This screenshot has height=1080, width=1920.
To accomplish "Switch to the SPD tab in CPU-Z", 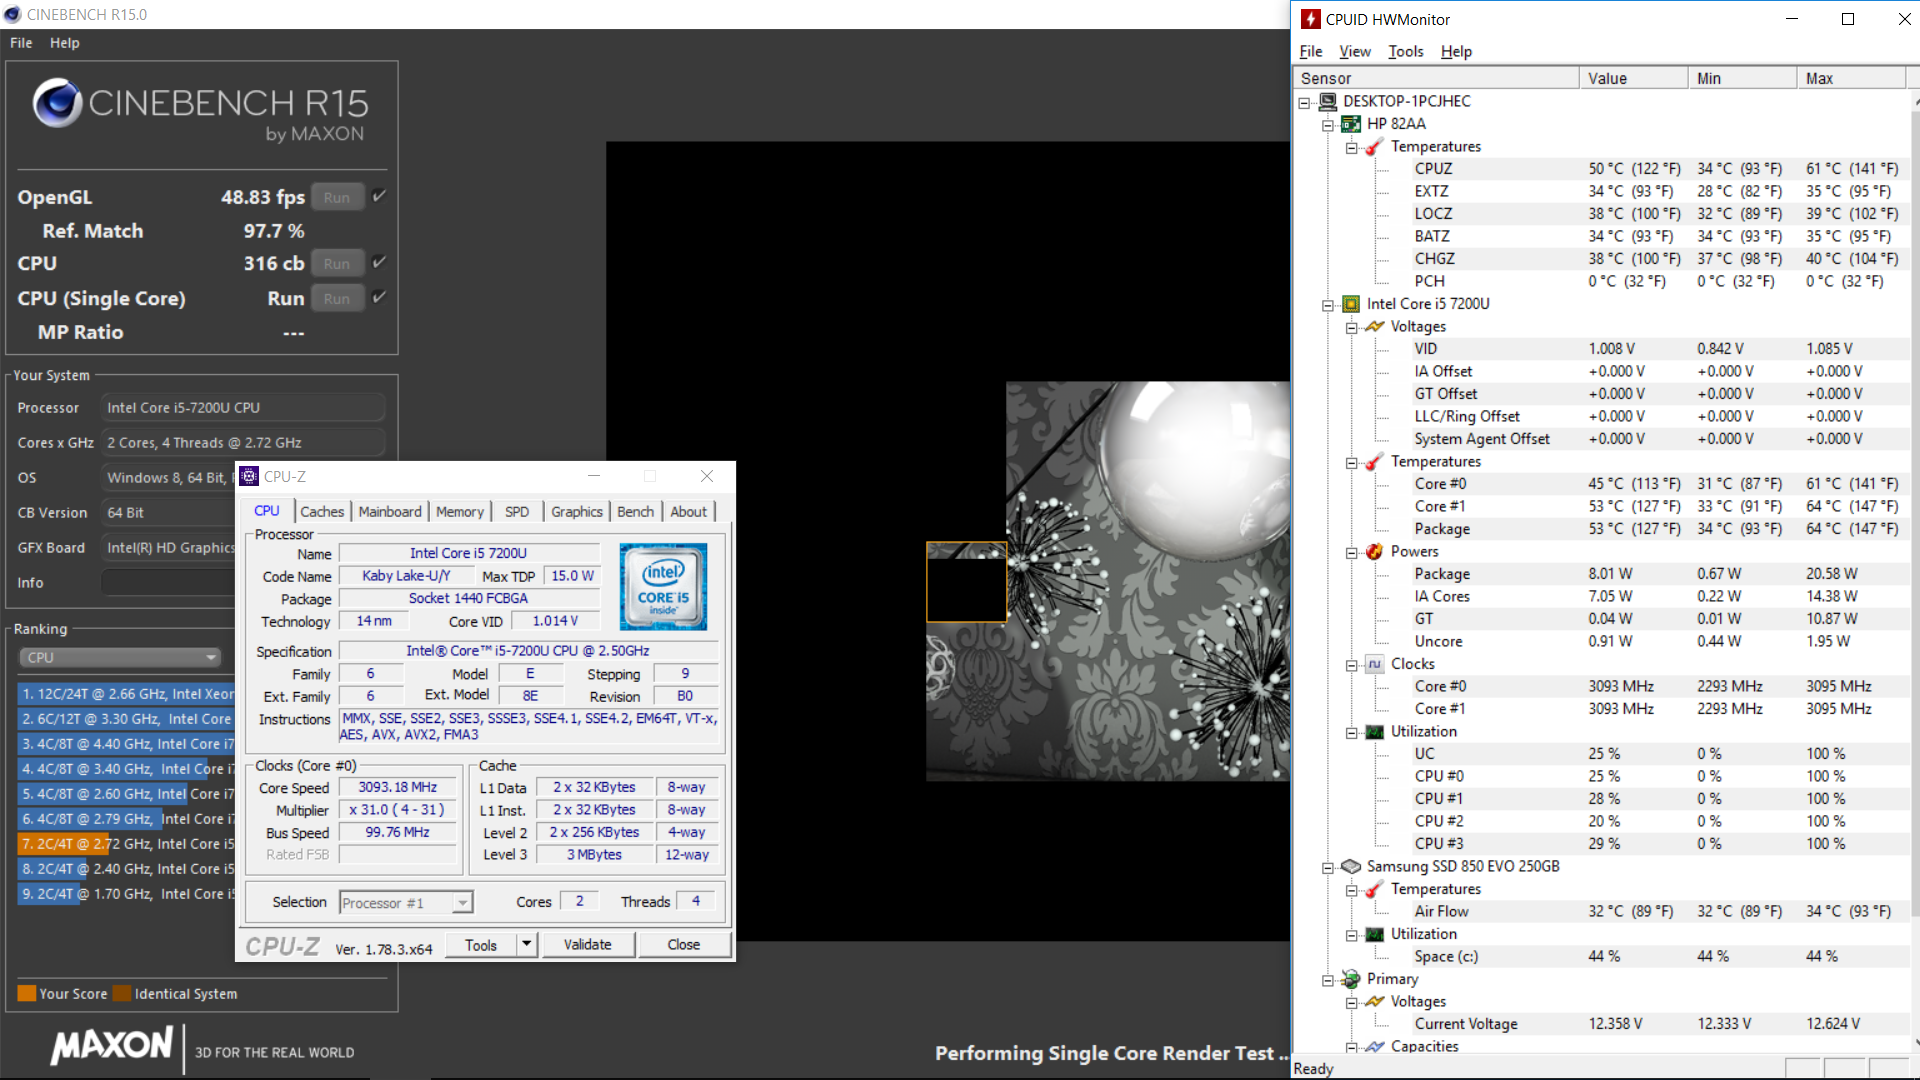I will tap(517, 511).
